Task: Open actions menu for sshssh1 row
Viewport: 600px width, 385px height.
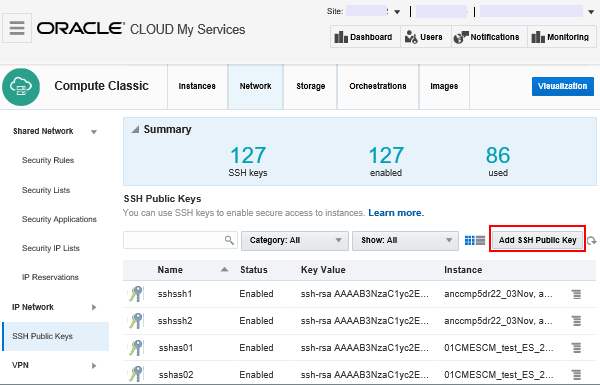Action: point(576,294)
